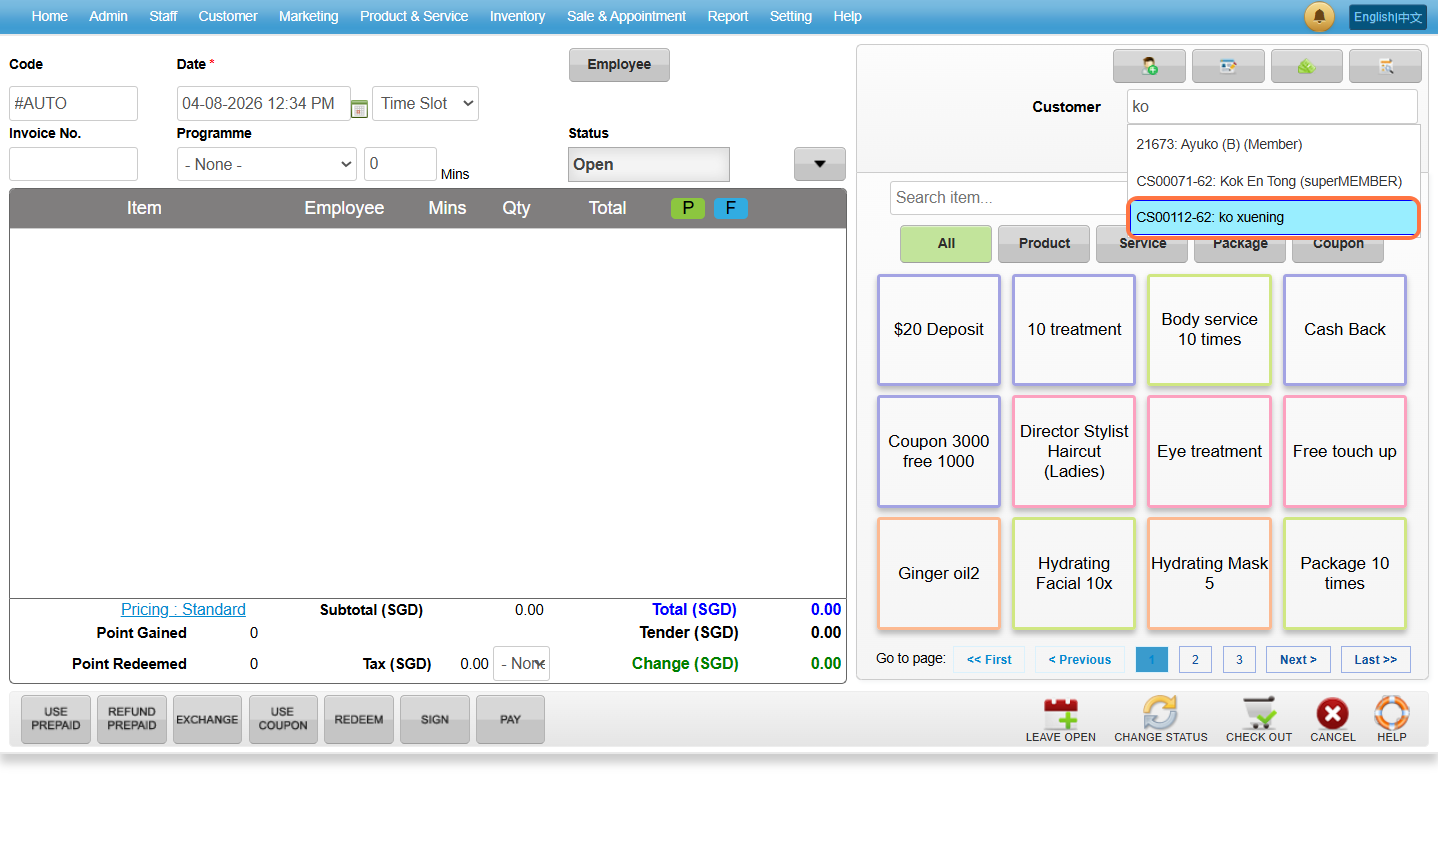
Task: Add the Cash Back item
Action: click(1345, 330)
